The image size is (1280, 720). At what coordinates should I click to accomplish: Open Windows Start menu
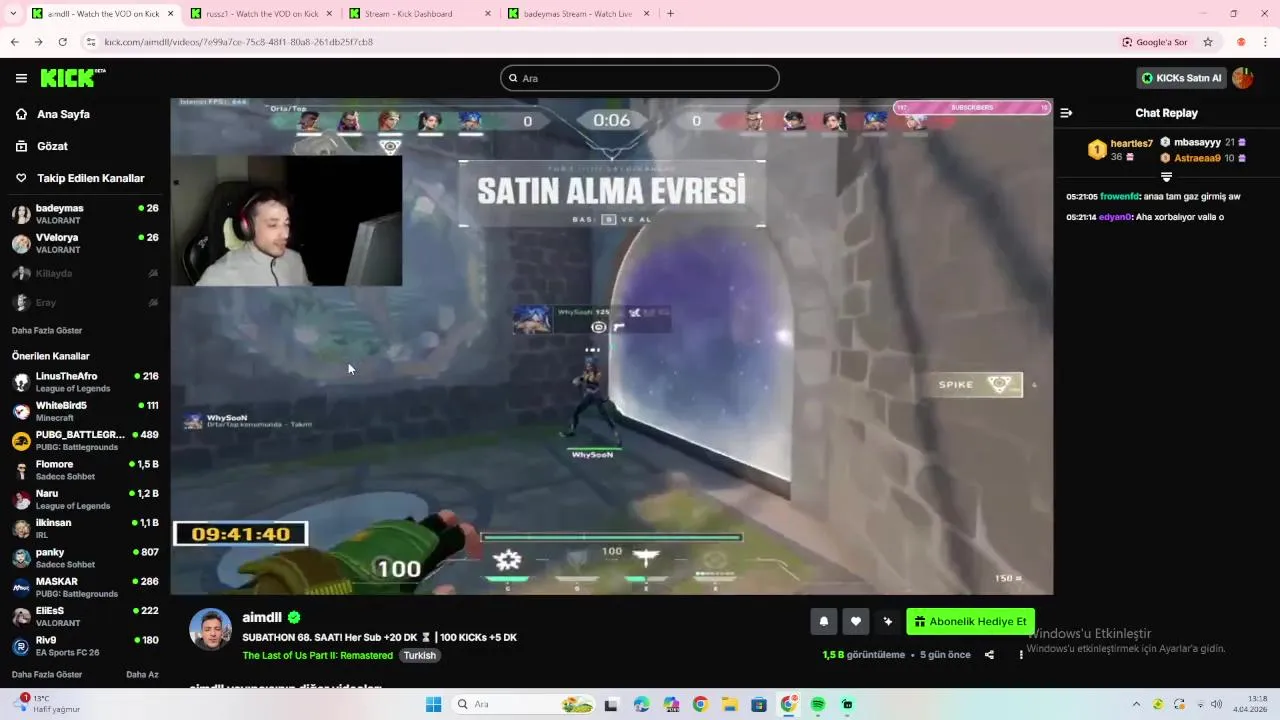tap(433, 704)
